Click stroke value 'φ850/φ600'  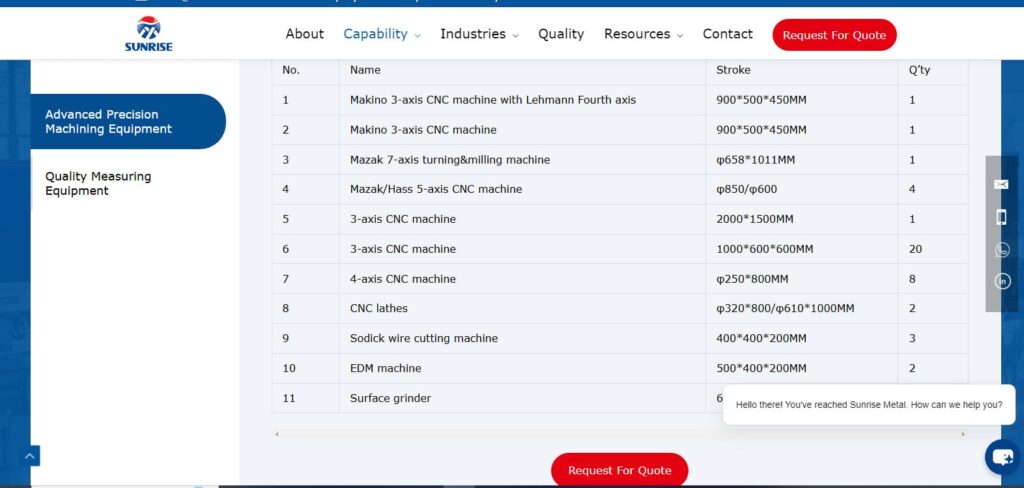[746, 189]
